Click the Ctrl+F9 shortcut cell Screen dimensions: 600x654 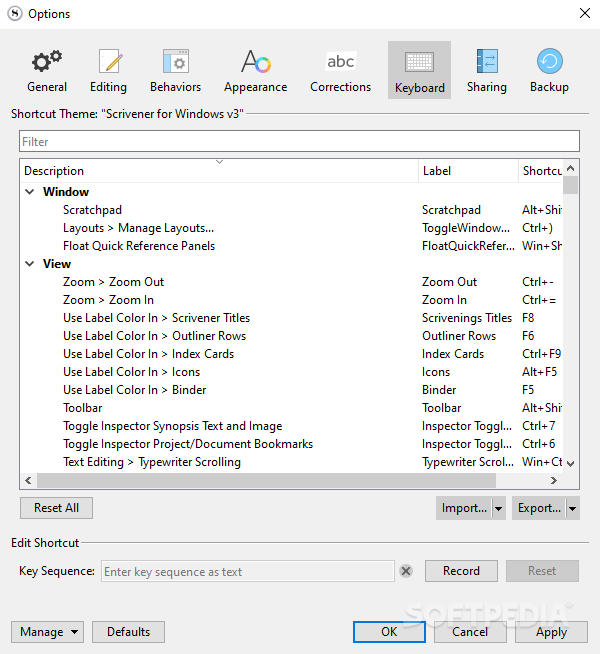[x=541, y=354]
